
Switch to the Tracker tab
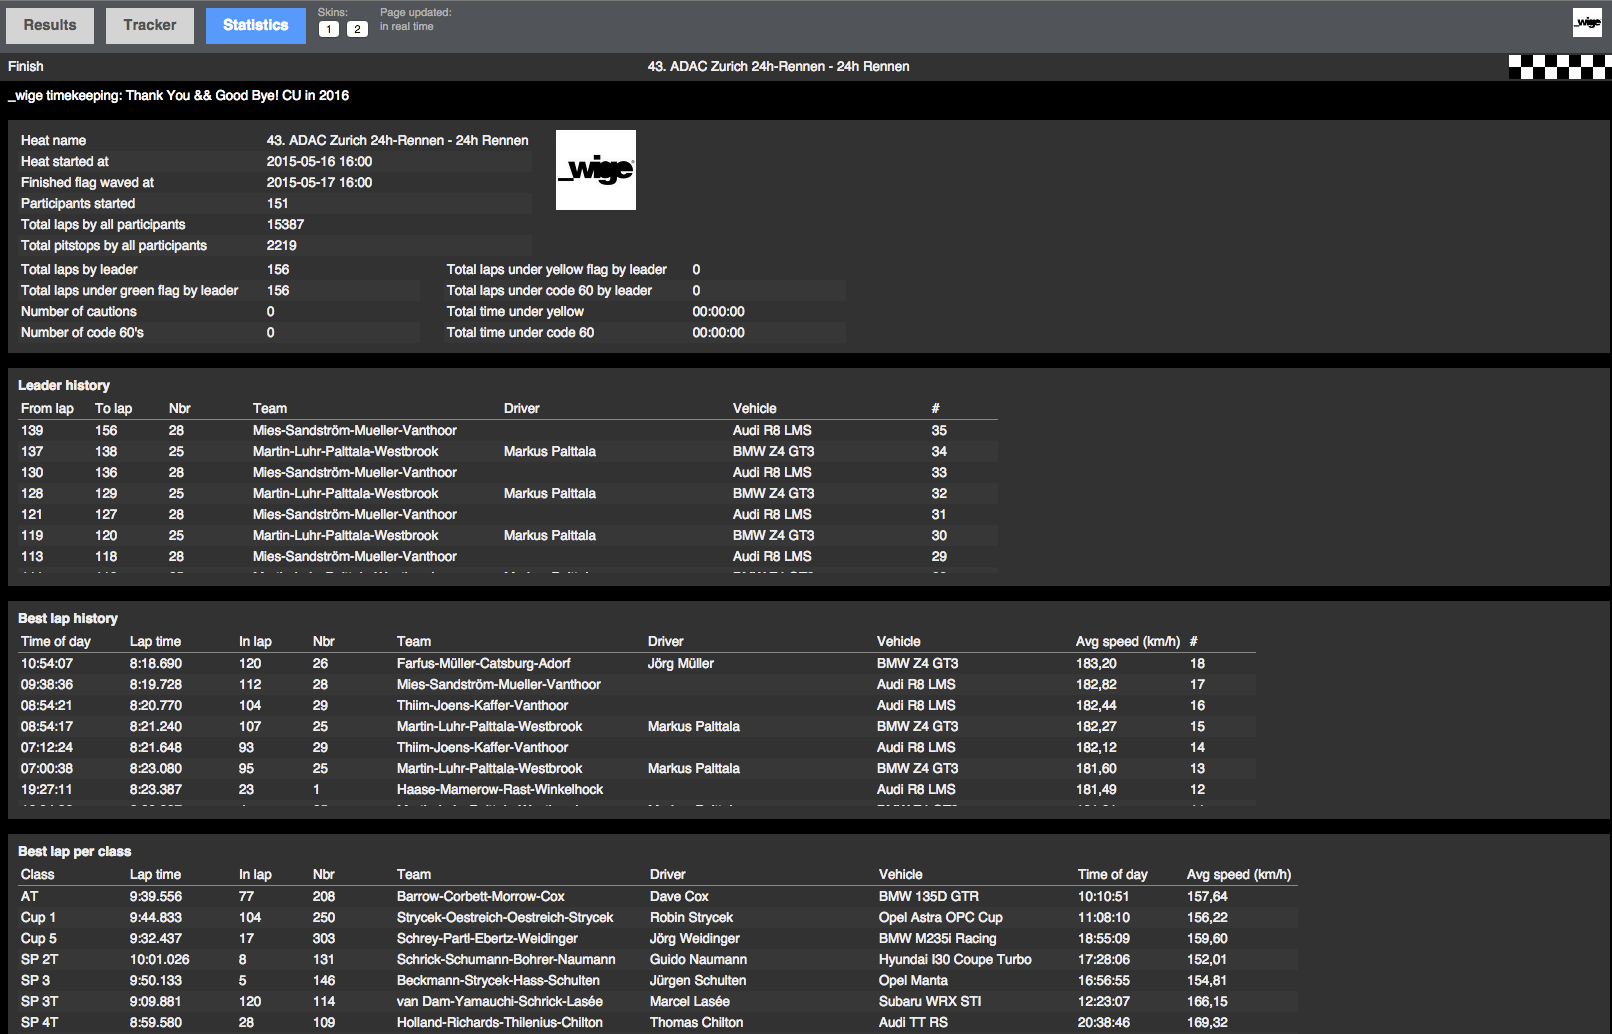pyautogui.click(x=150, y=25)
